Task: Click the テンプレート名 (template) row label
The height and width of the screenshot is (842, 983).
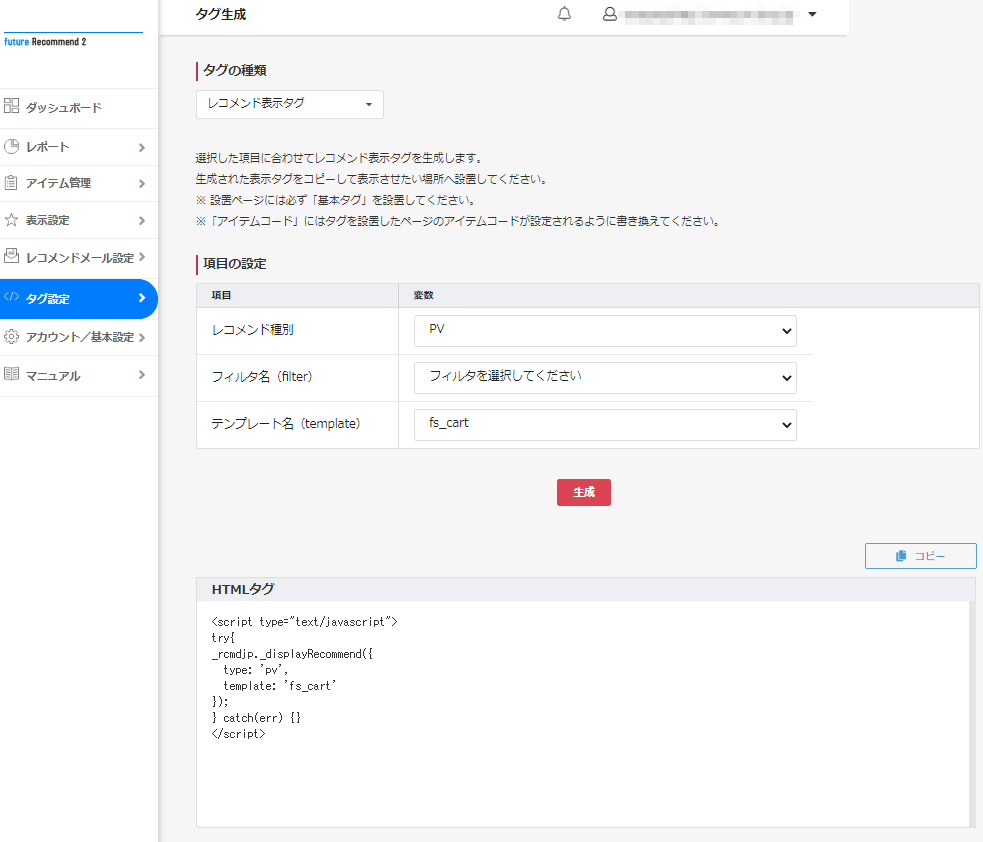Action: point(286,424)
